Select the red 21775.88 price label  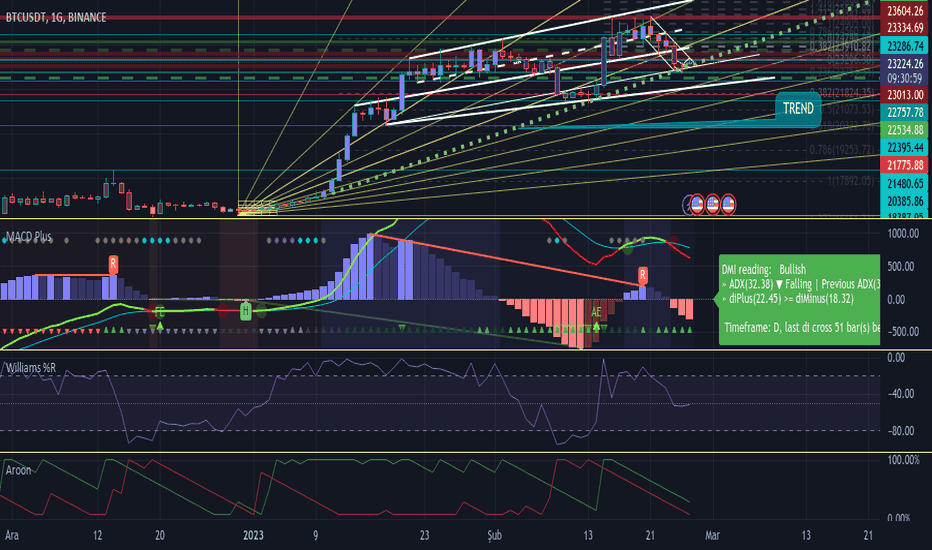point(905,165)
